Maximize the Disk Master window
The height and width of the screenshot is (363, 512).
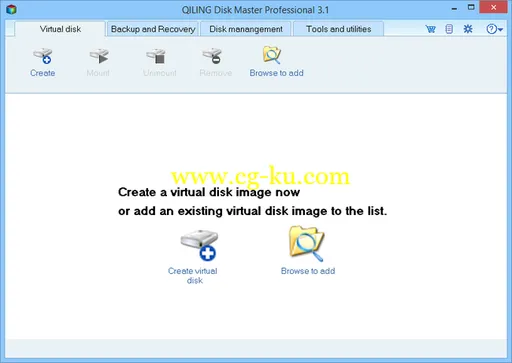(x=471, y=8)
